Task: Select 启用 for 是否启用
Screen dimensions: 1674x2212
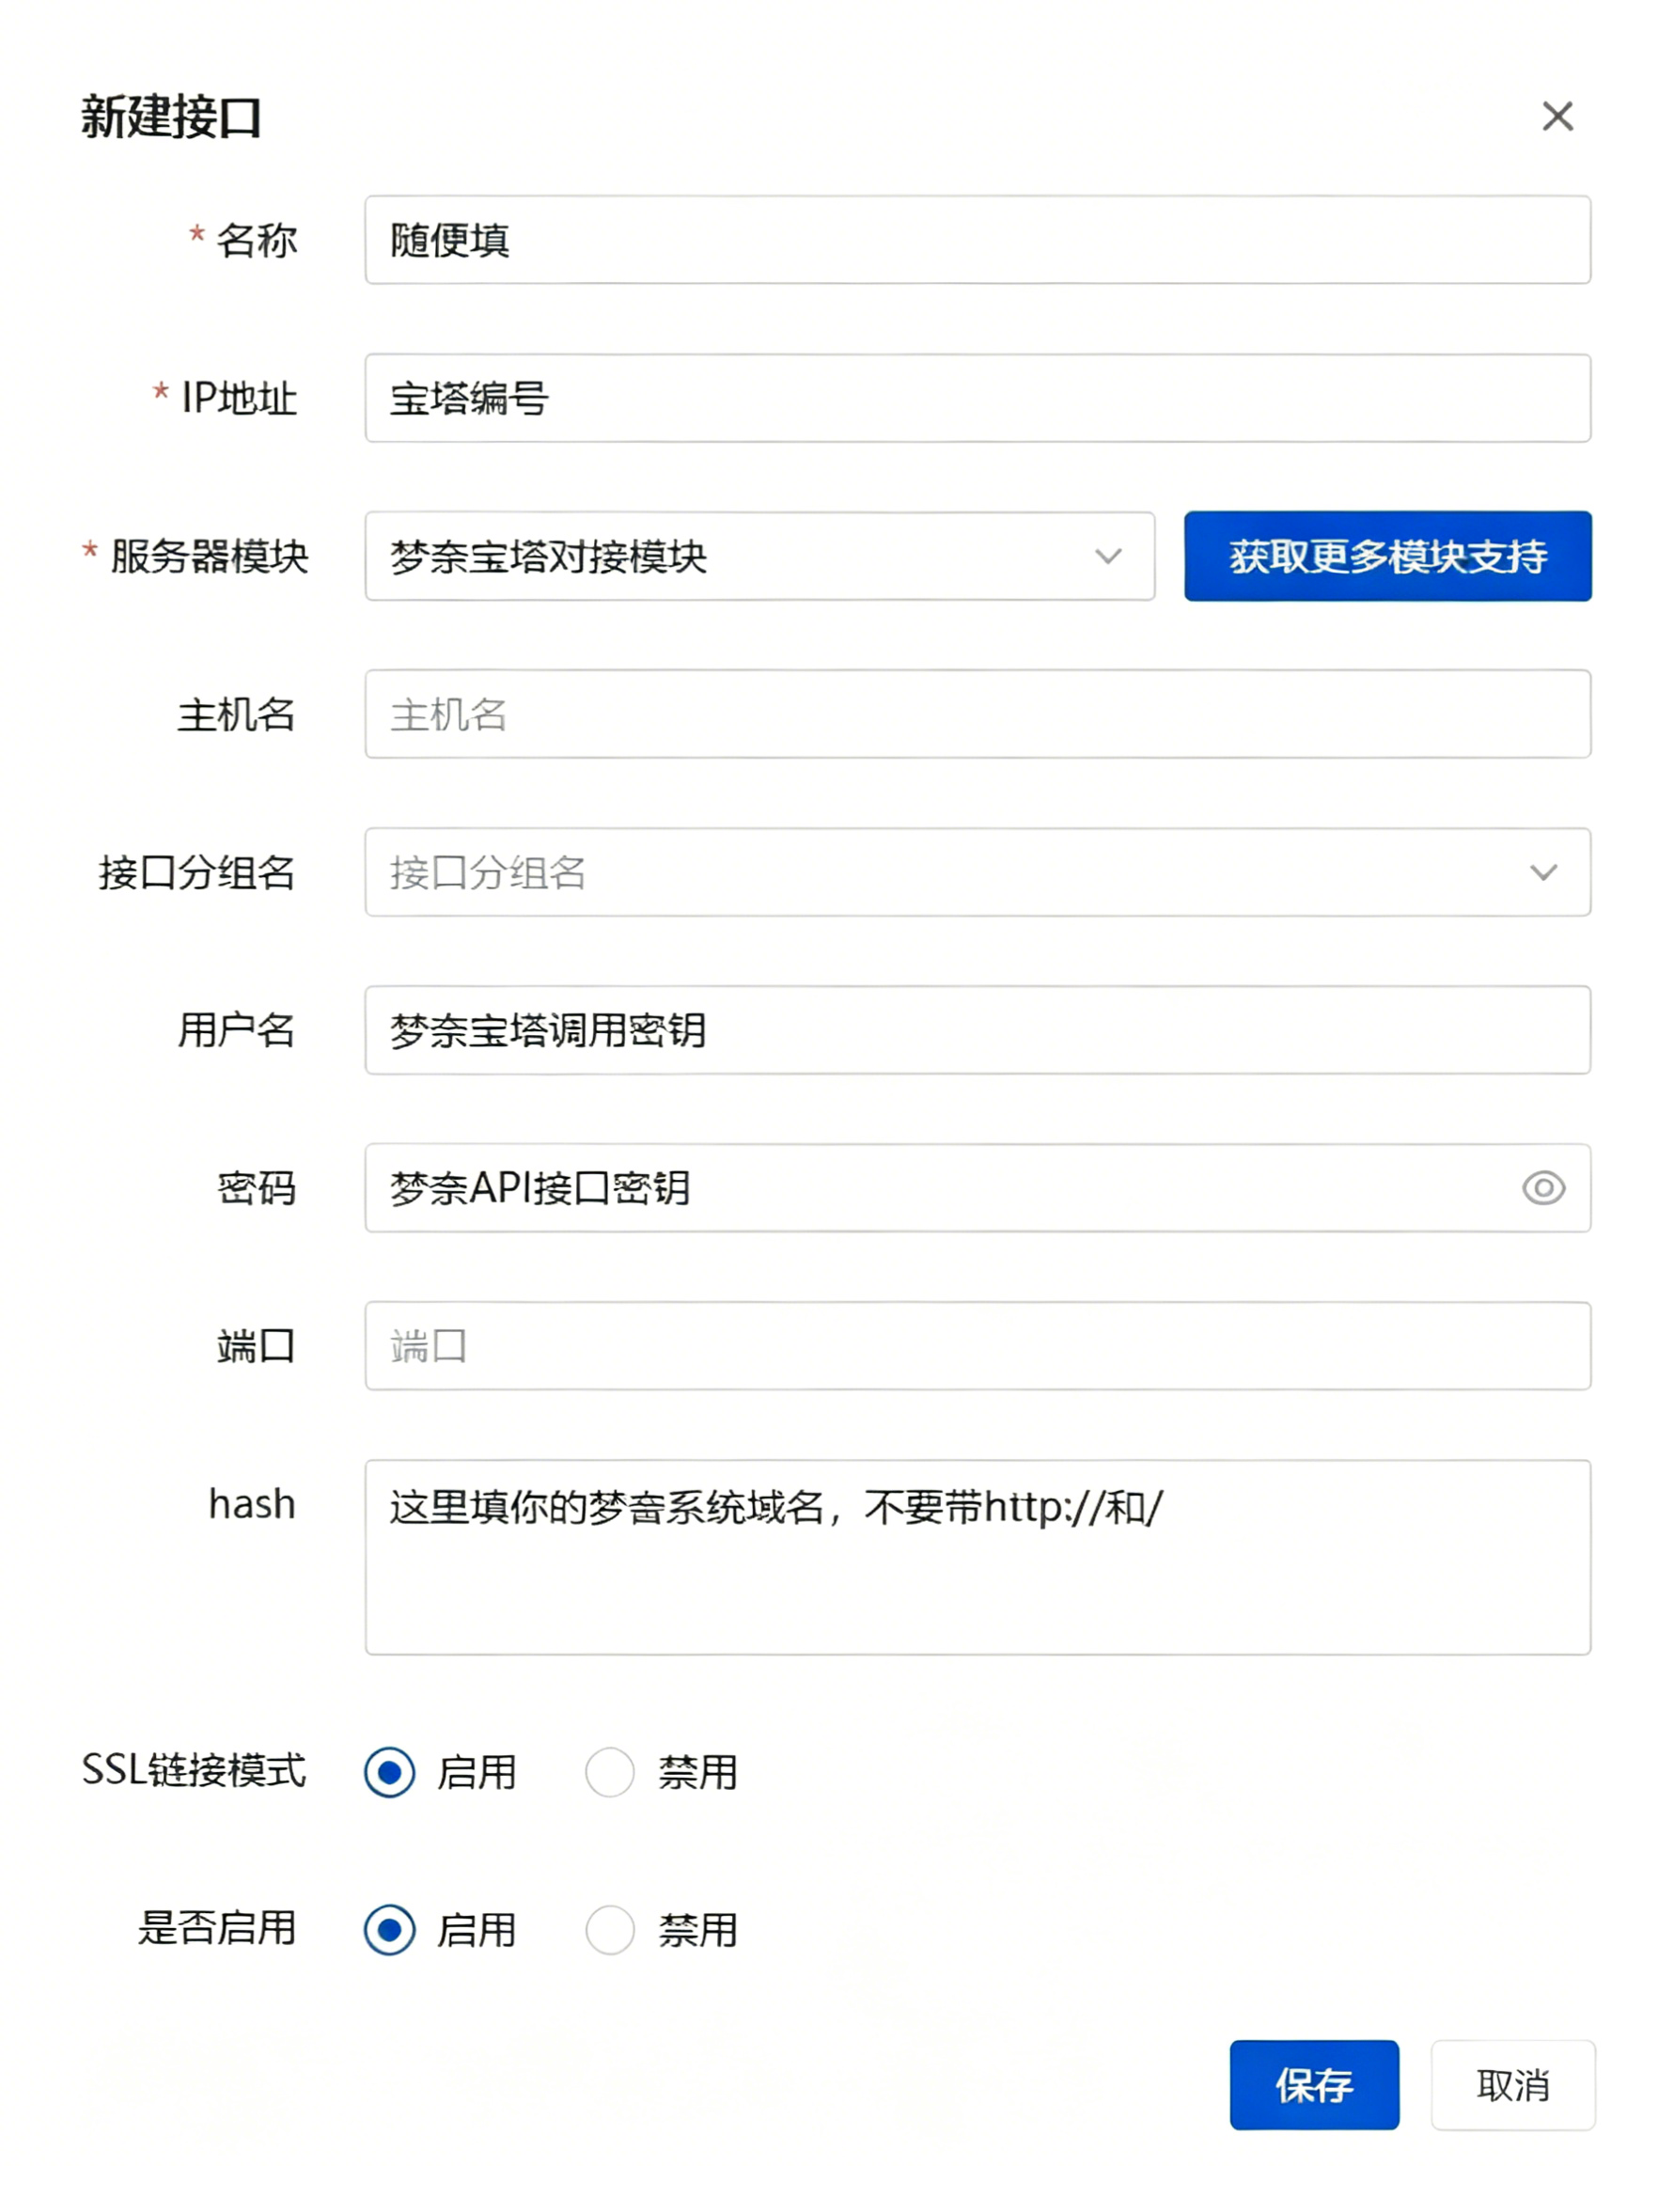Action: [x=389, y=1929]
